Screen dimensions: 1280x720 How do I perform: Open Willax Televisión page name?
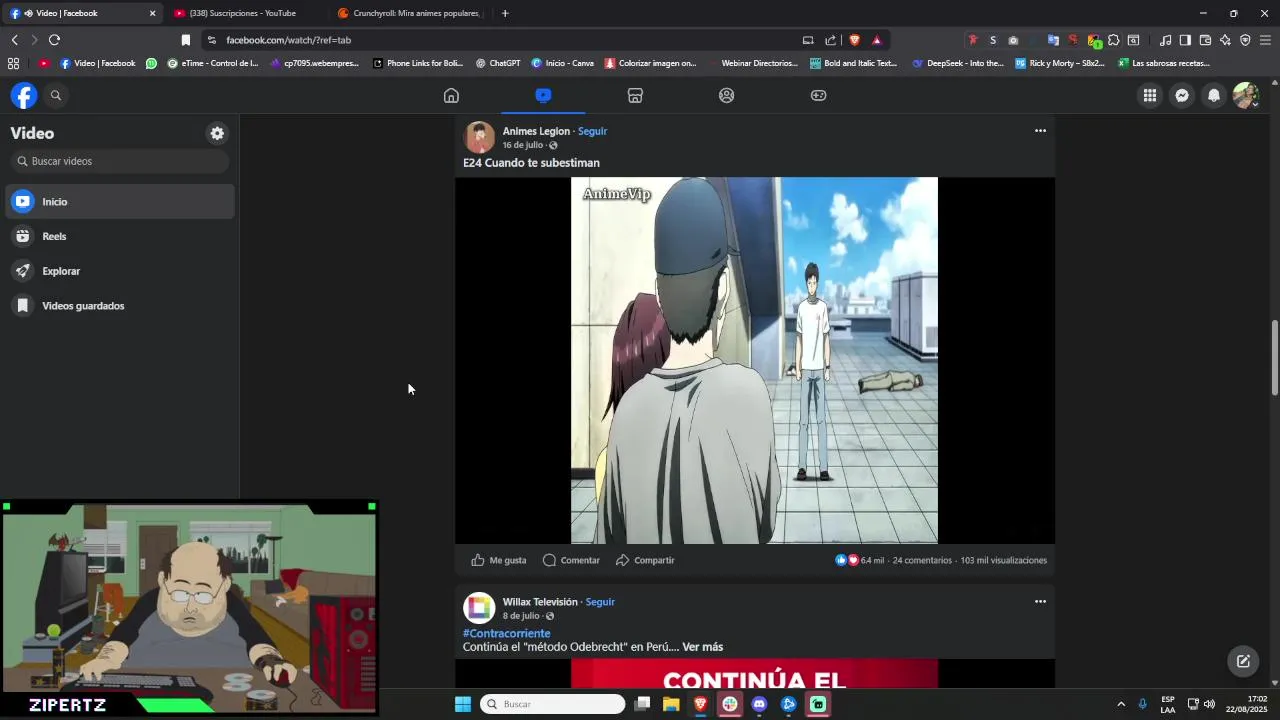coord(540,602)
